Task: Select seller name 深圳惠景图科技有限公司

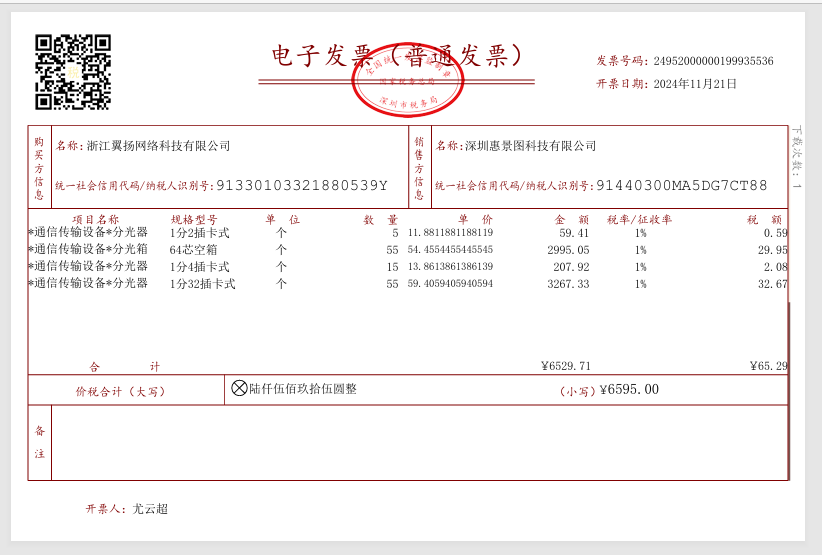Action: click(x=530, y=146)
